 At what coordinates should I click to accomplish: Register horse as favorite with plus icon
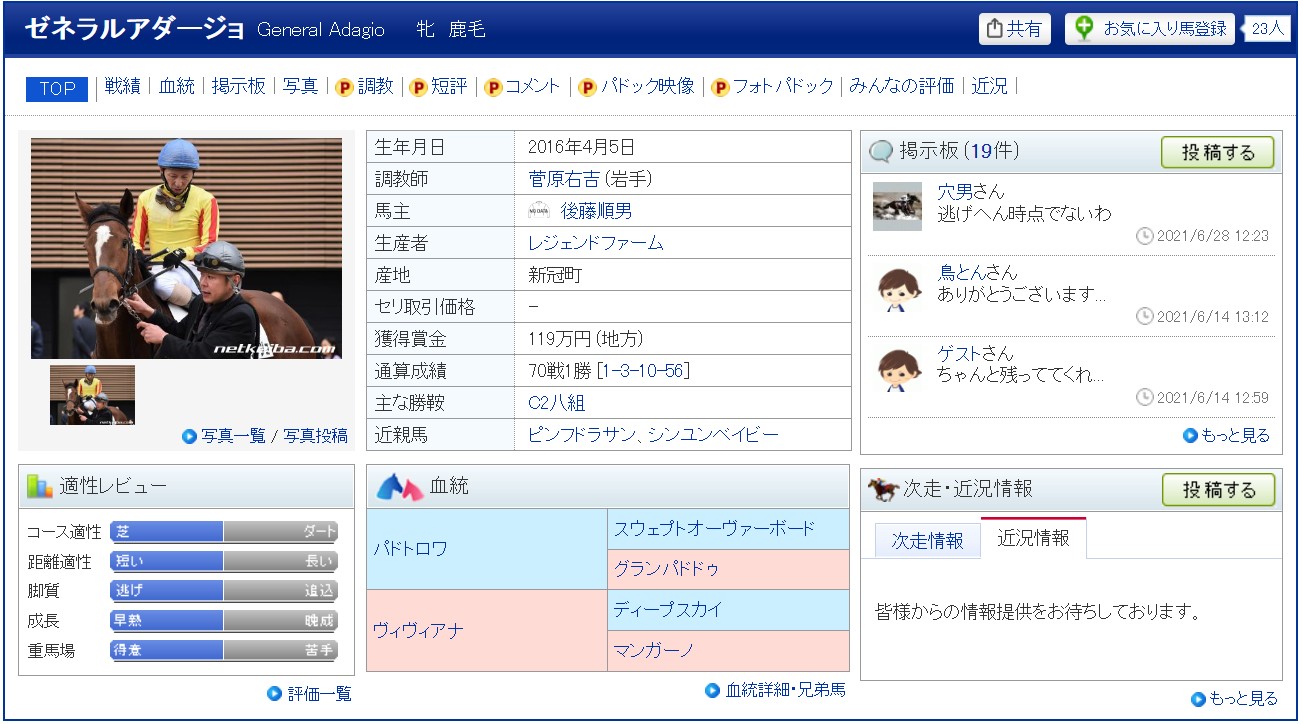1149,29
